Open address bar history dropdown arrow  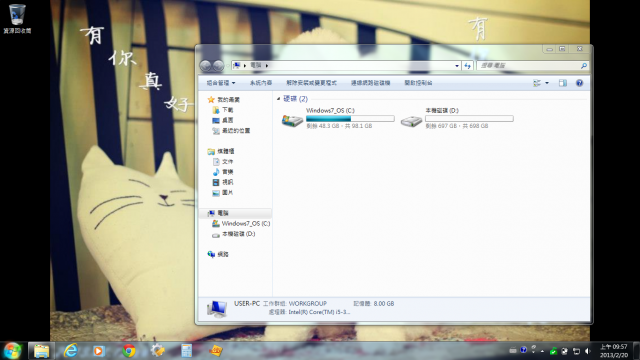(x=457, y=66)
